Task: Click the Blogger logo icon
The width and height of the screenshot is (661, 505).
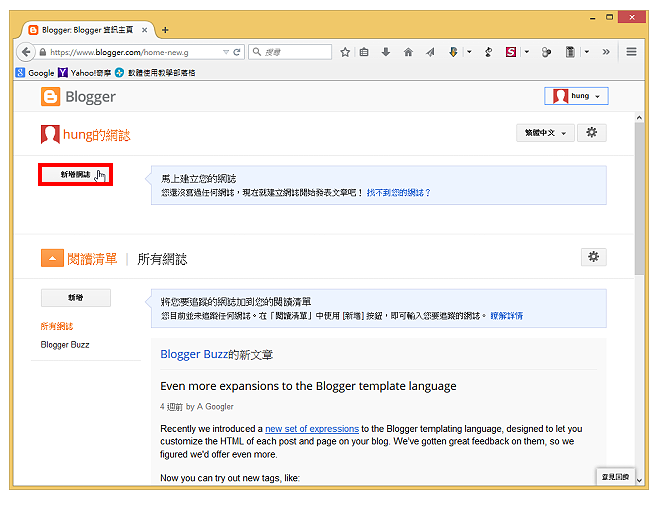Action: click(x=50, y=97)
